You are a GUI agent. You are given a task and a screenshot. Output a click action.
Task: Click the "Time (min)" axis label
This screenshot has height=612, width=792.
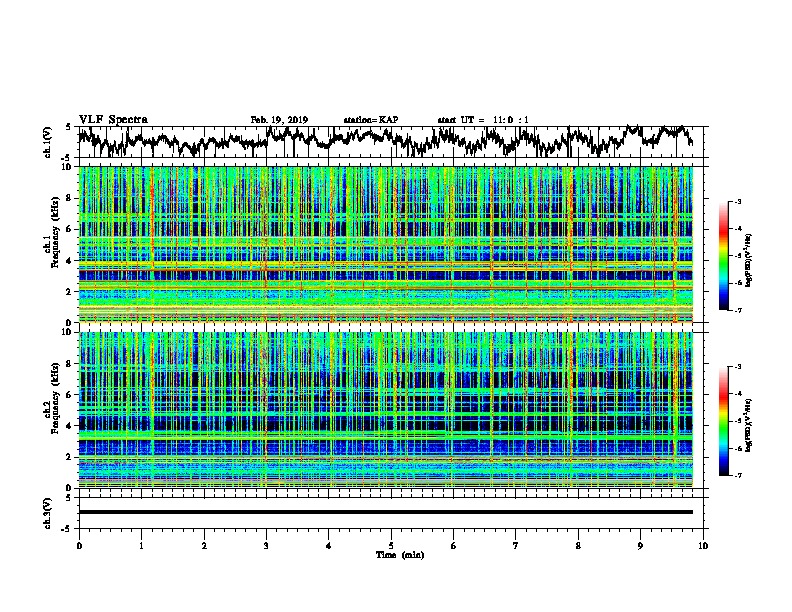pyautogui.click(x=400, y=555)
